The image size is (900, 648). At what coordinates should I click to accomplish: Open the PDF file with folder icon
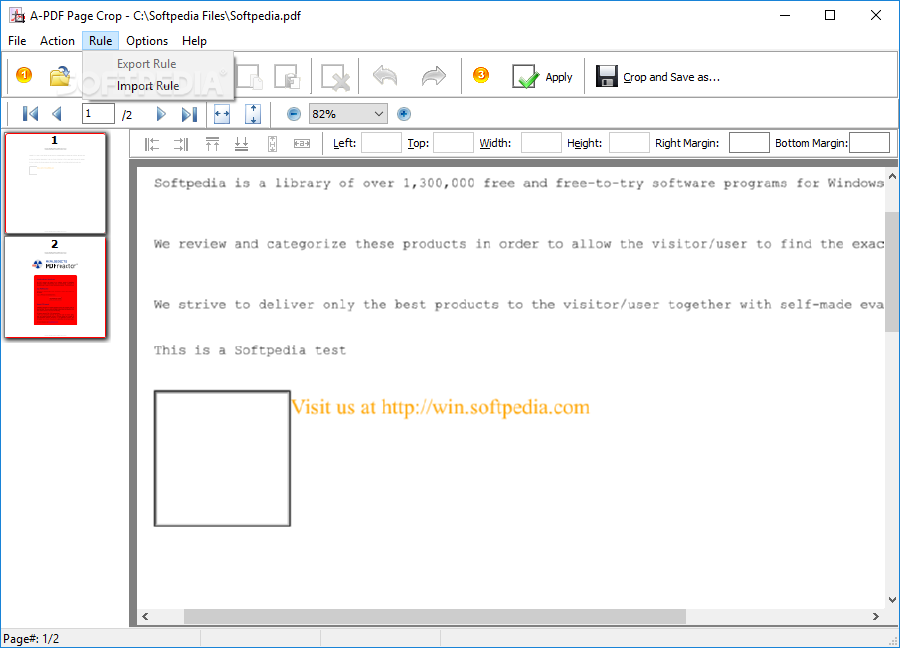[60, 76]
